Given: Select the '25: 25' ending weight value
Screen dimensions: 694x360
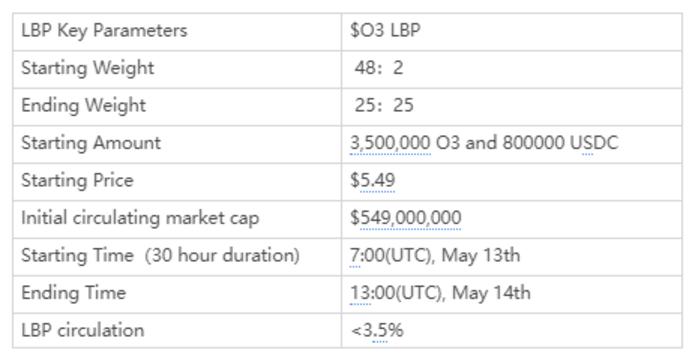Looking at the screenshot, I should coord(384,105).
